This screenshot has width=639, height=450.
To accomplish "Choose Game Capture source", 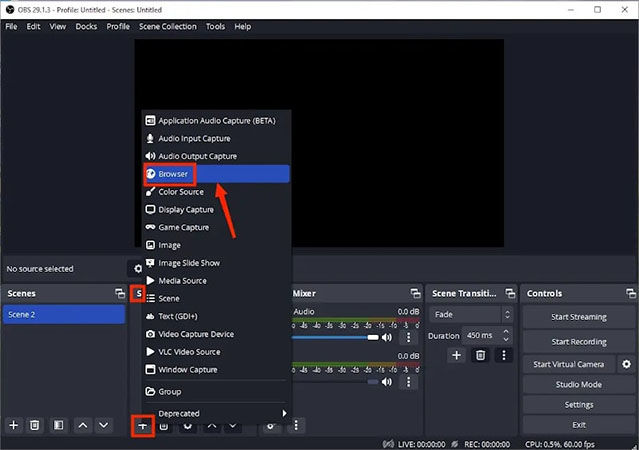I will point(216,227).
